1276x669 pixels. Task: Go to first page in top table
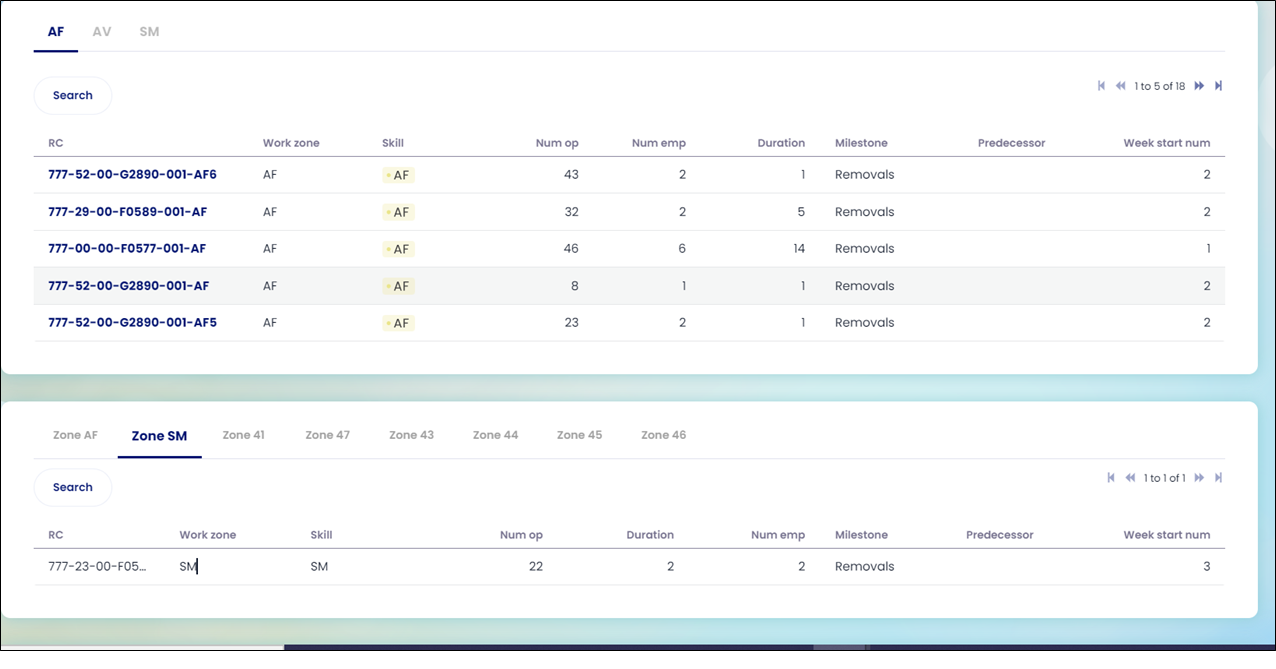coord(1101,86)
